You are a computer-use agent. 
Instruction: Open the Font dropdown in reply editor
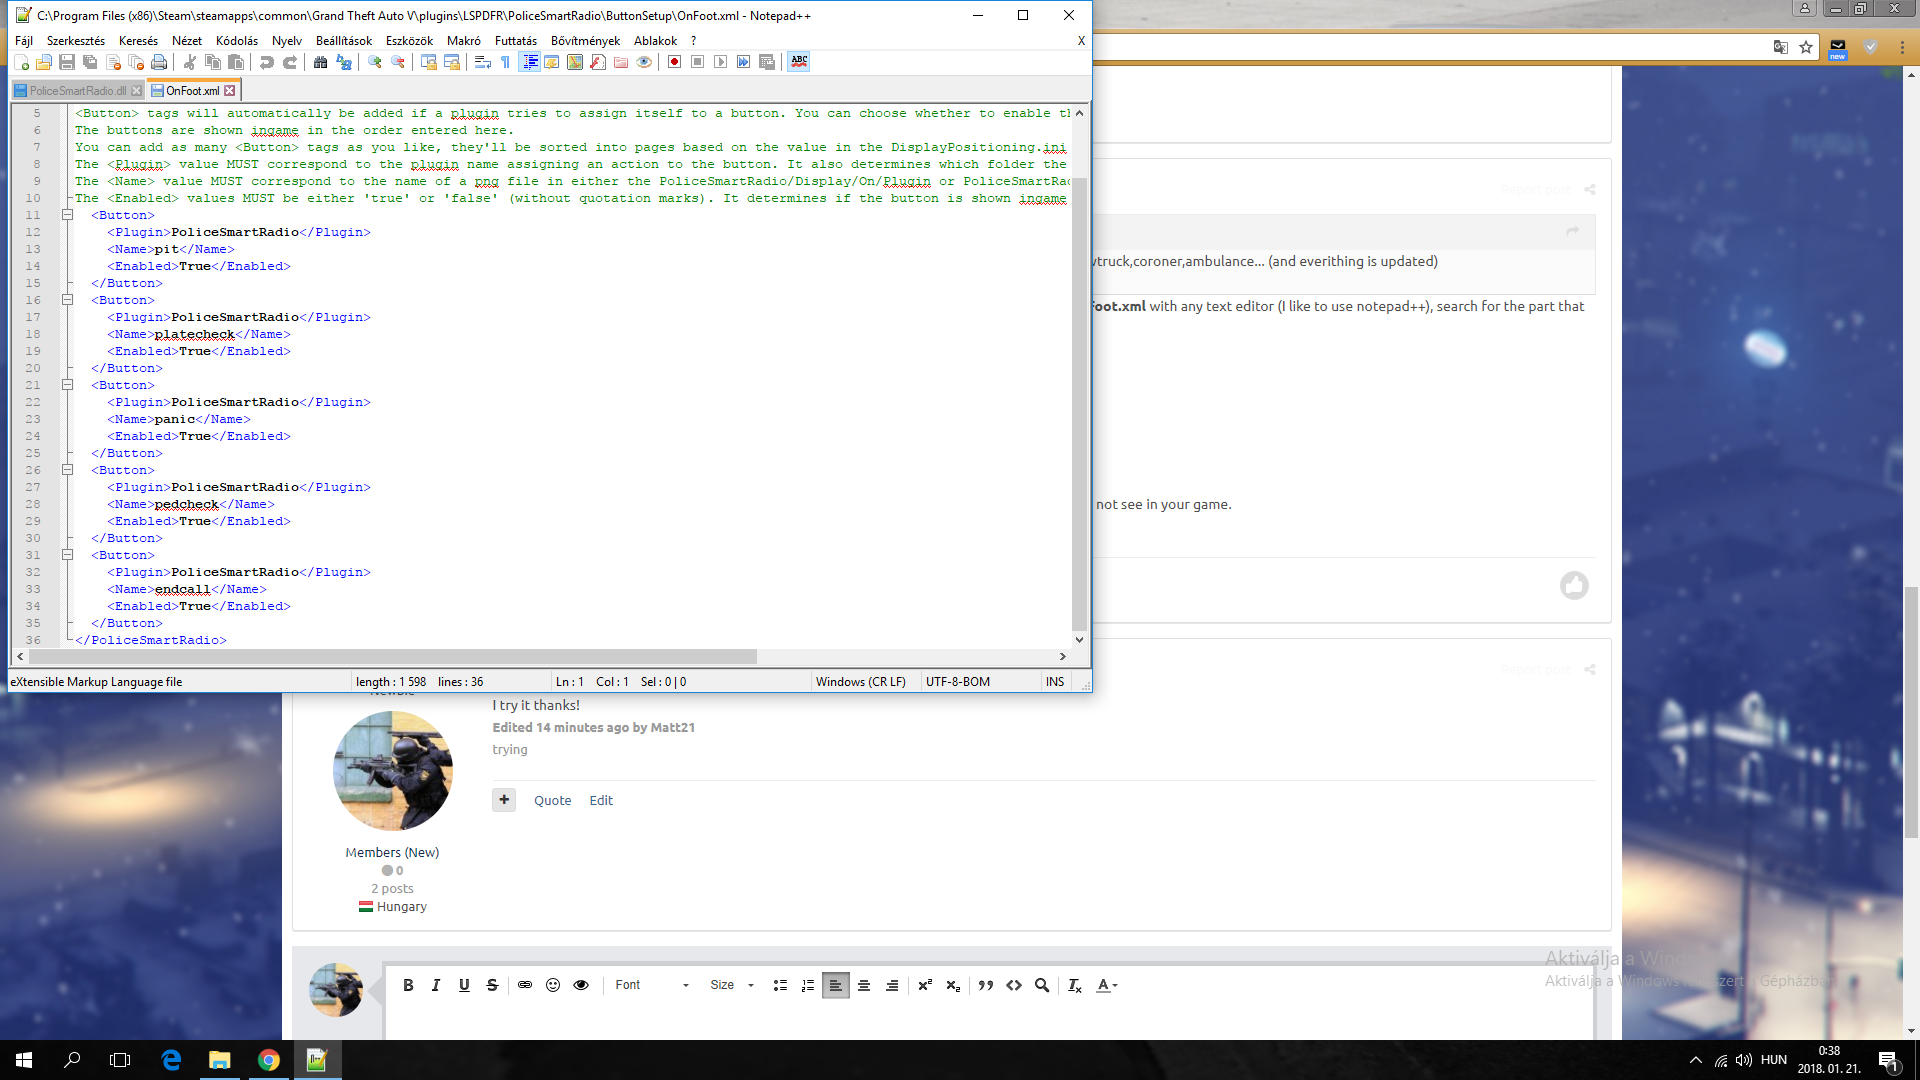(652, 985)
